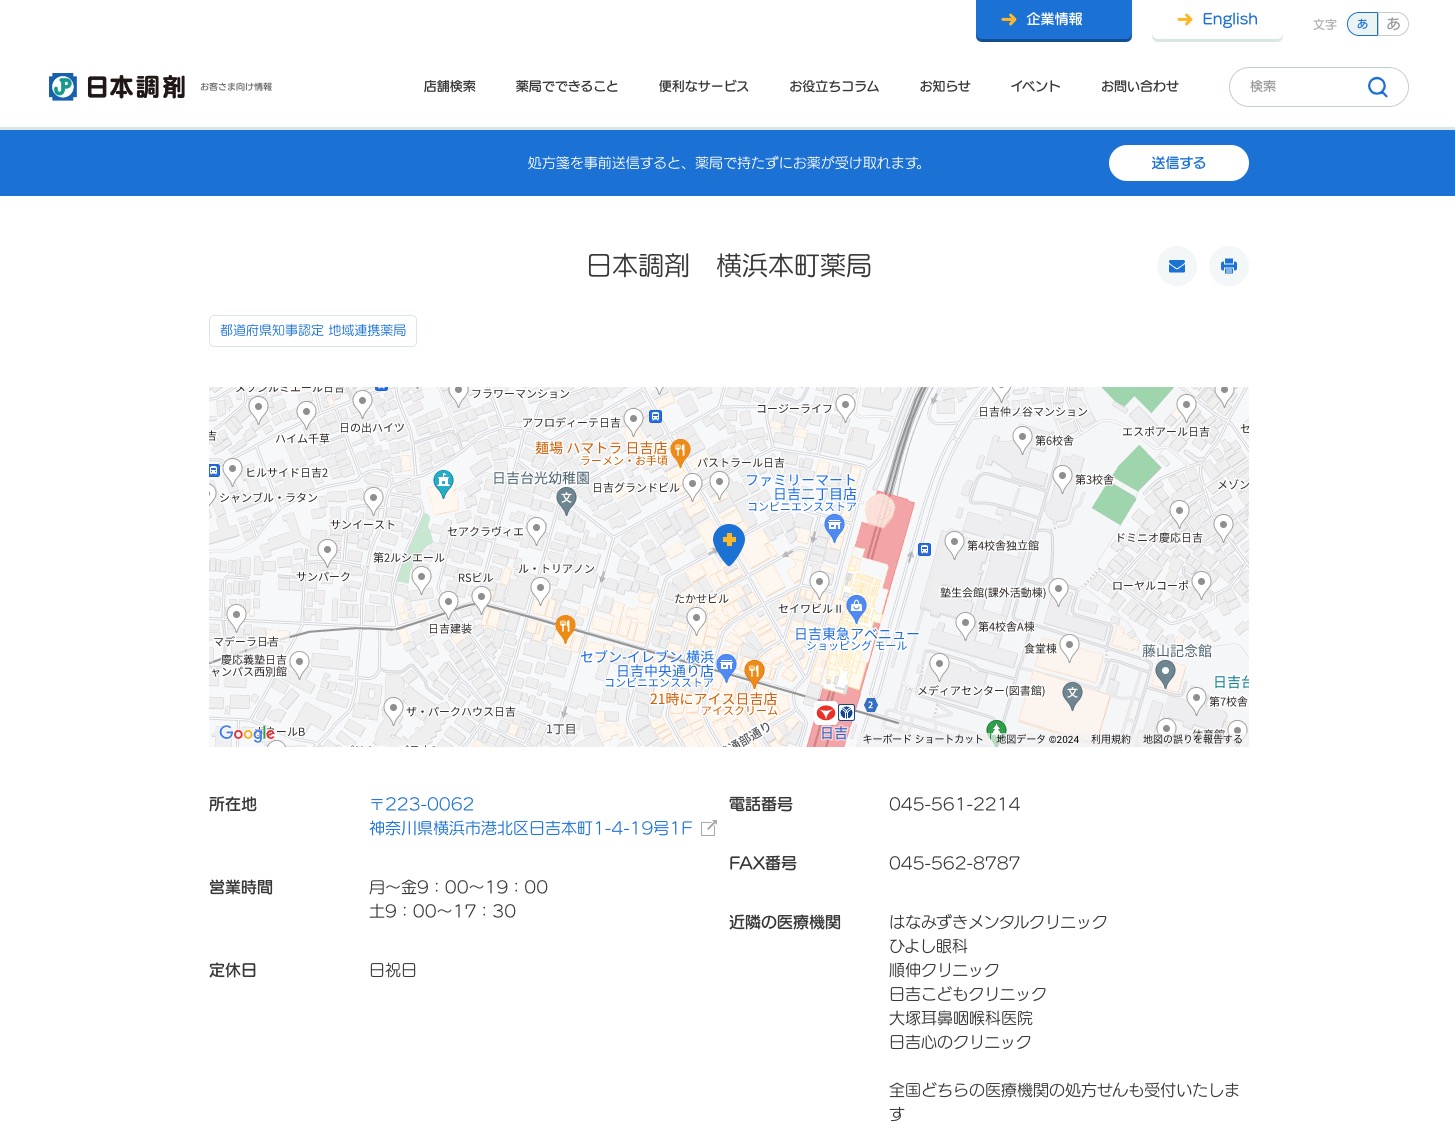Select the standard あ font size toggle
The image size is (1455, 1131).
coord(1362,24)
